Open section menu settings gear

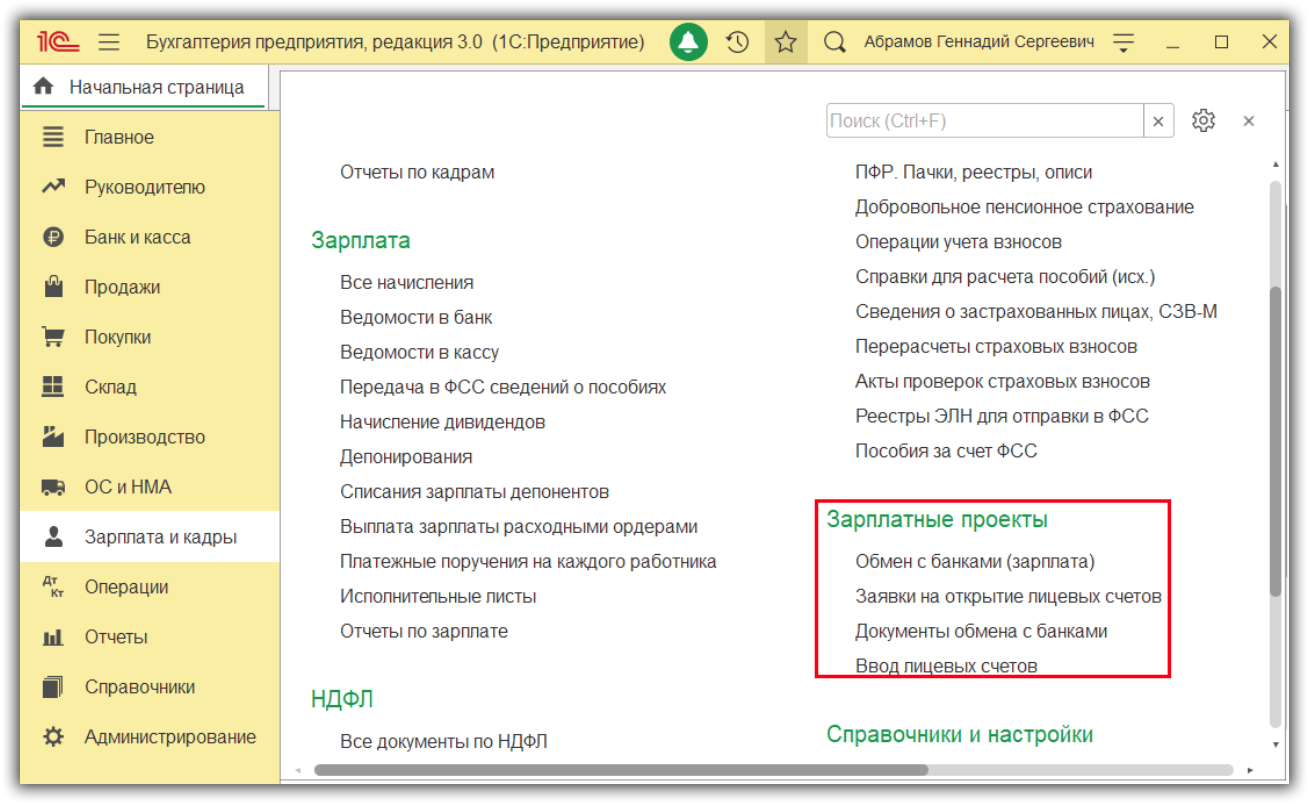1203,121
